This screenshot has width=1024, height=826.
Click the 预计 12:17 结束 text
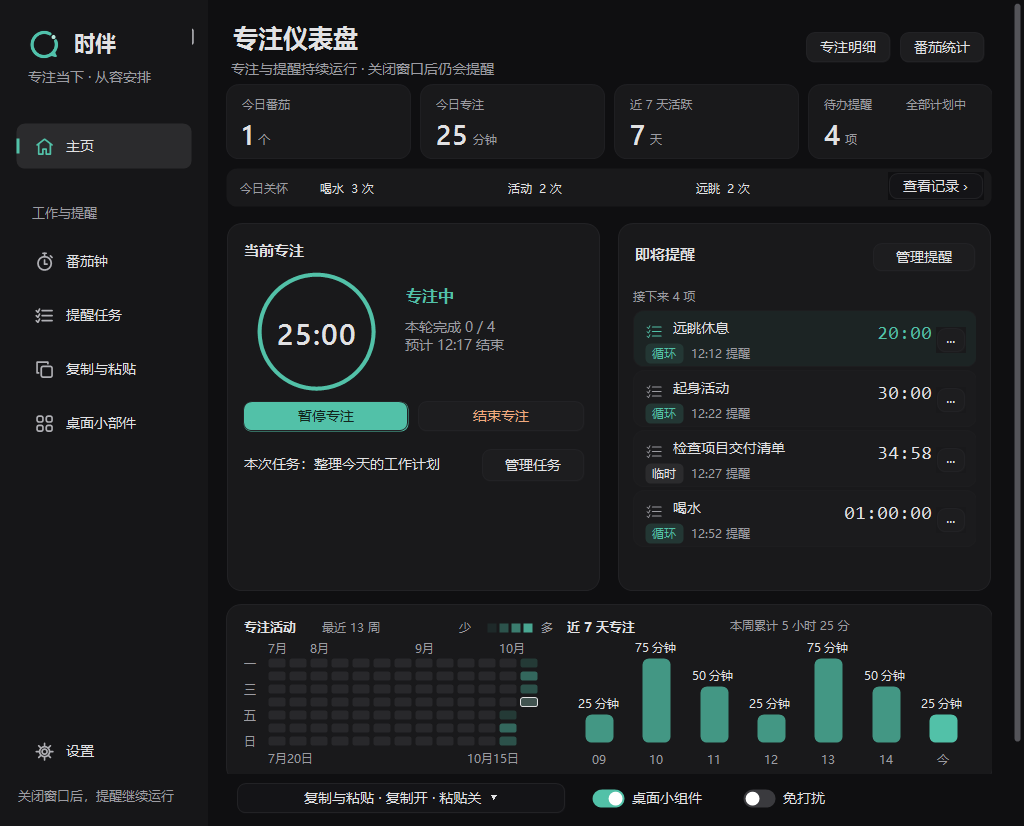click(455, 345)
